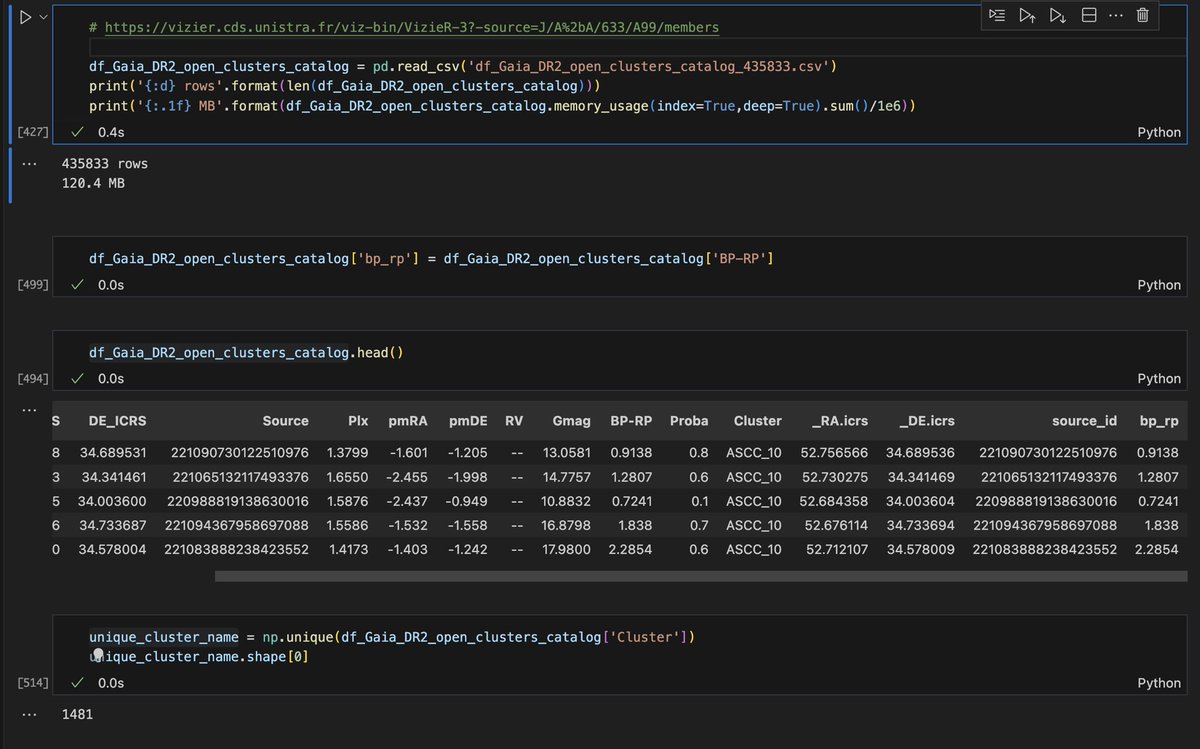Split the cell using the toolbar icon
This screenshot has height=749, width=1200.
1089,15
